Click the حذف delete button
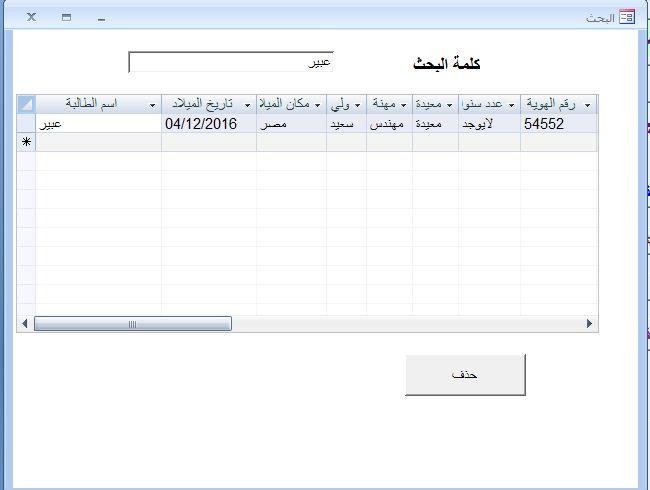Image resolution: width=650 pixels, height=490 pixels. 465,375
